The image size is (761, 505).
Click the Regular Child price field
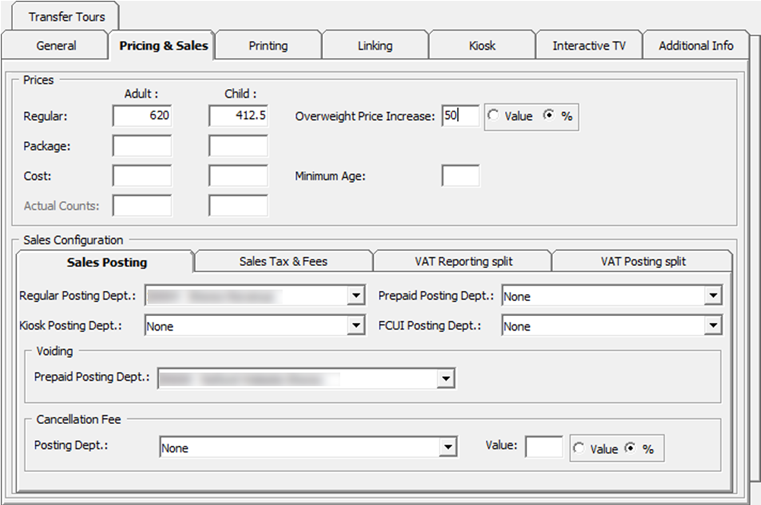238,116
